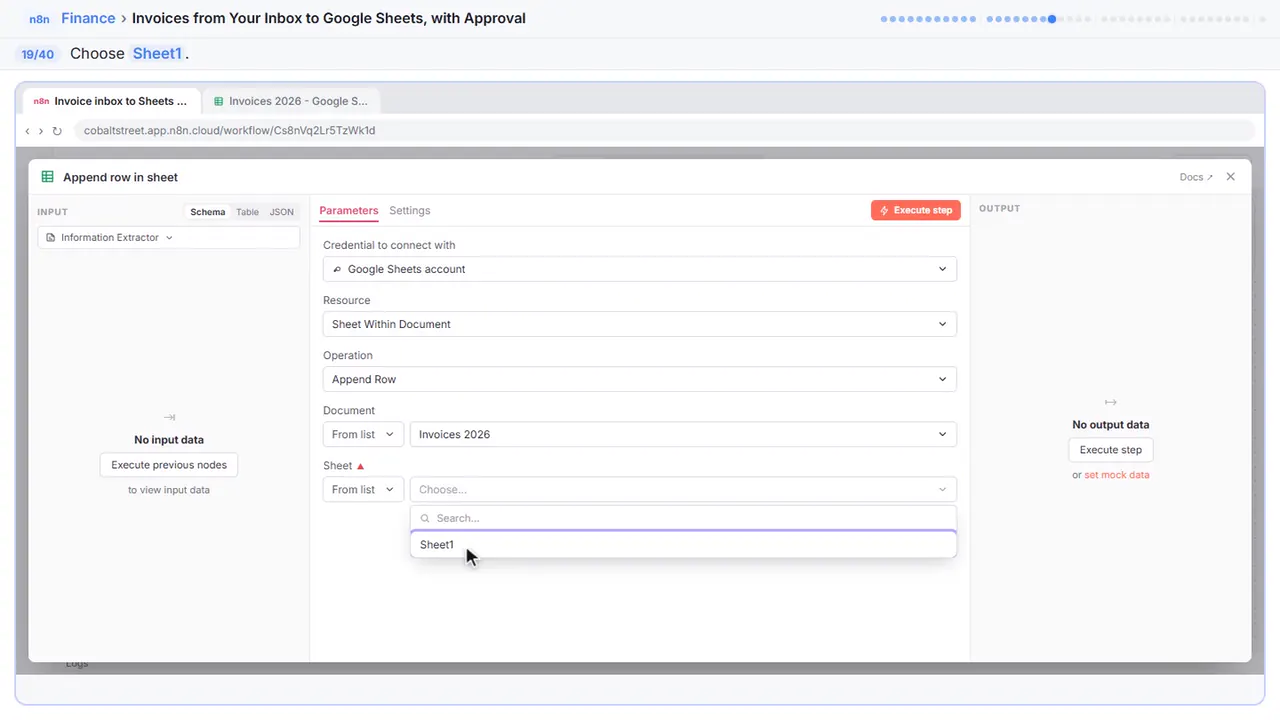Open the Google Sheets account credential dropdown
The width and height of the screenshot is (1280, 720).
pyautogui.click(x=640, y=269)
